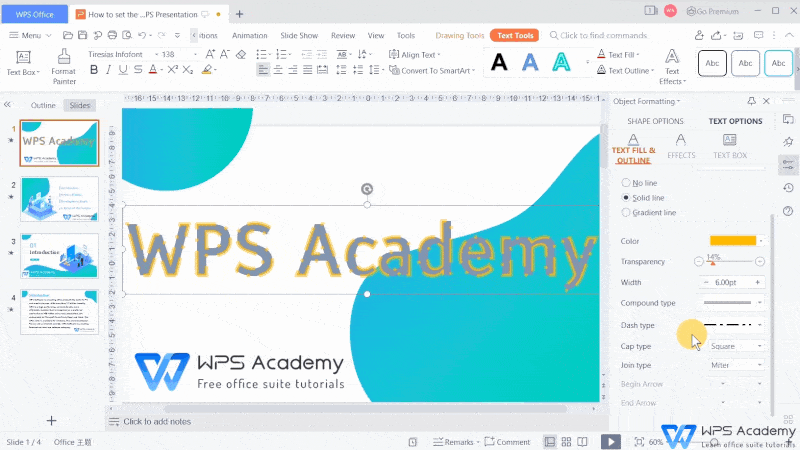Screen dimensions: 800x450
Task: Click Remarks in status bar
Action: click(456, 442)
